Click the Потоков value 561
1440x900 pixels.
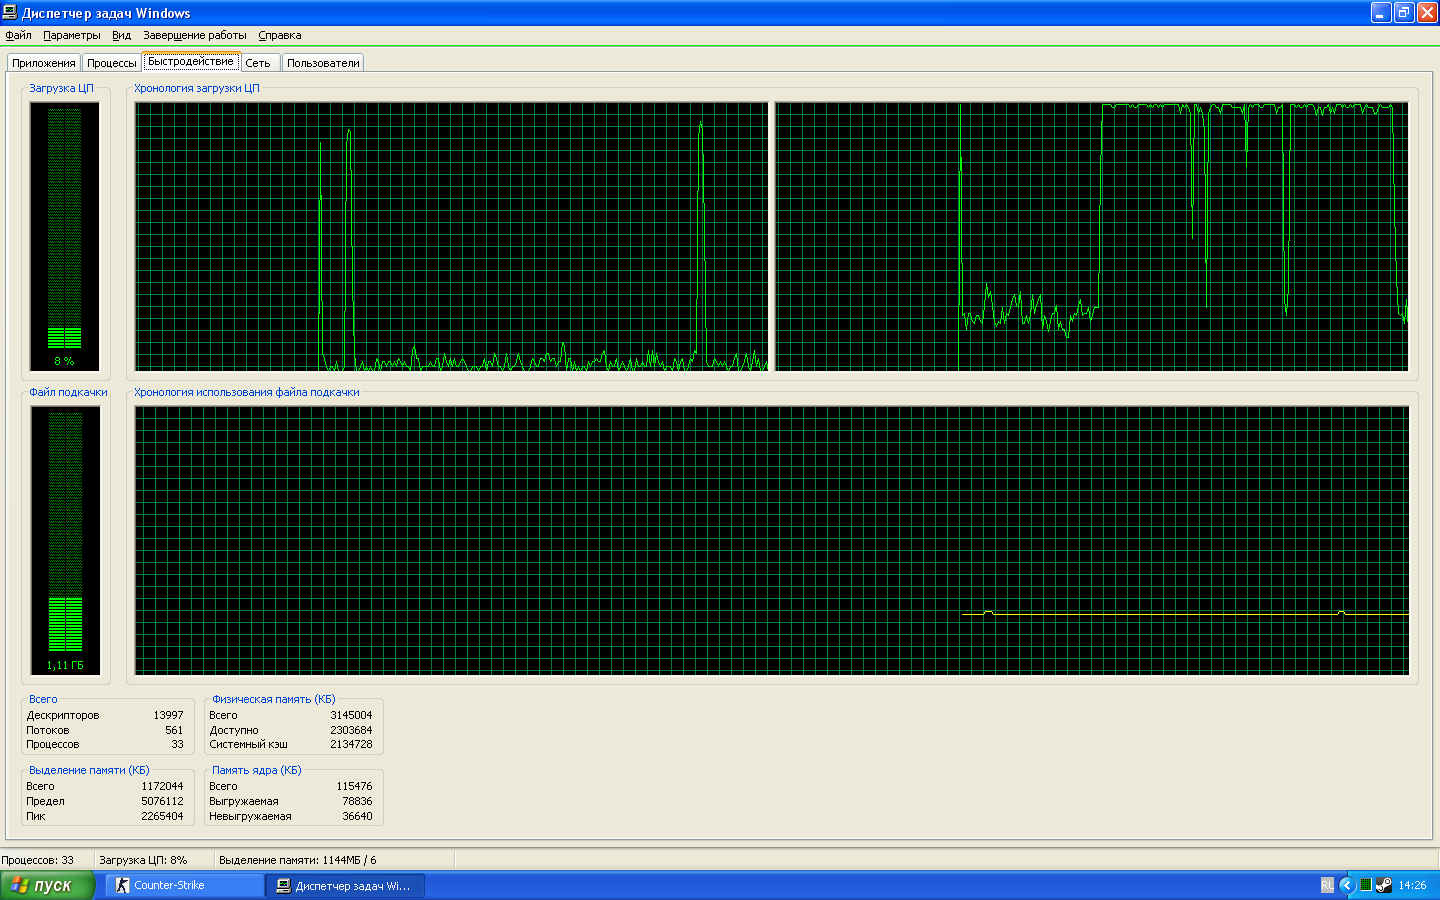click(174, 730)
